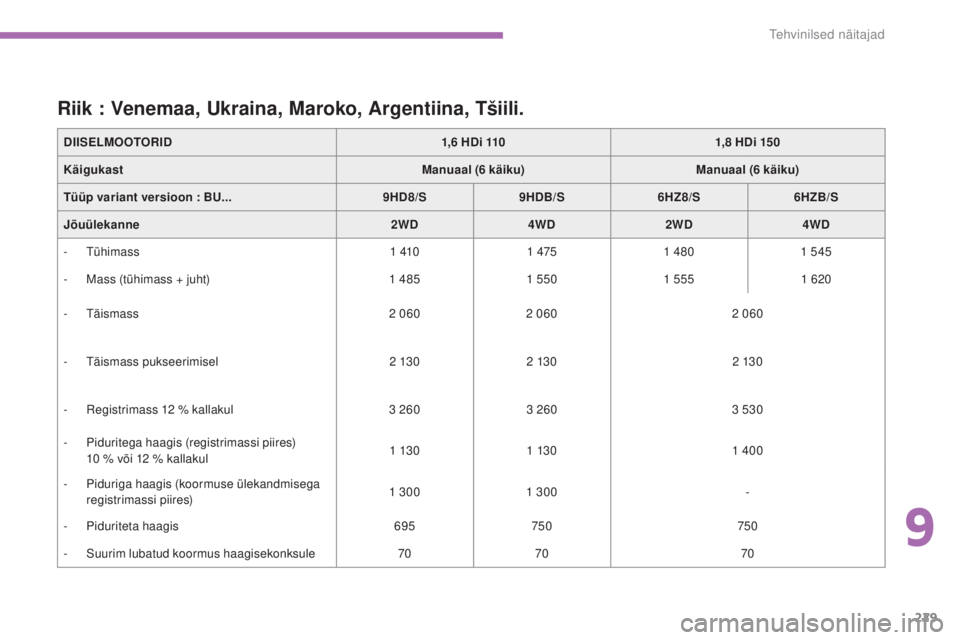Click '1 130' in 9HD8/S column
The width and height of the screenshot is (960, 640).
click(x=405, y=451)
